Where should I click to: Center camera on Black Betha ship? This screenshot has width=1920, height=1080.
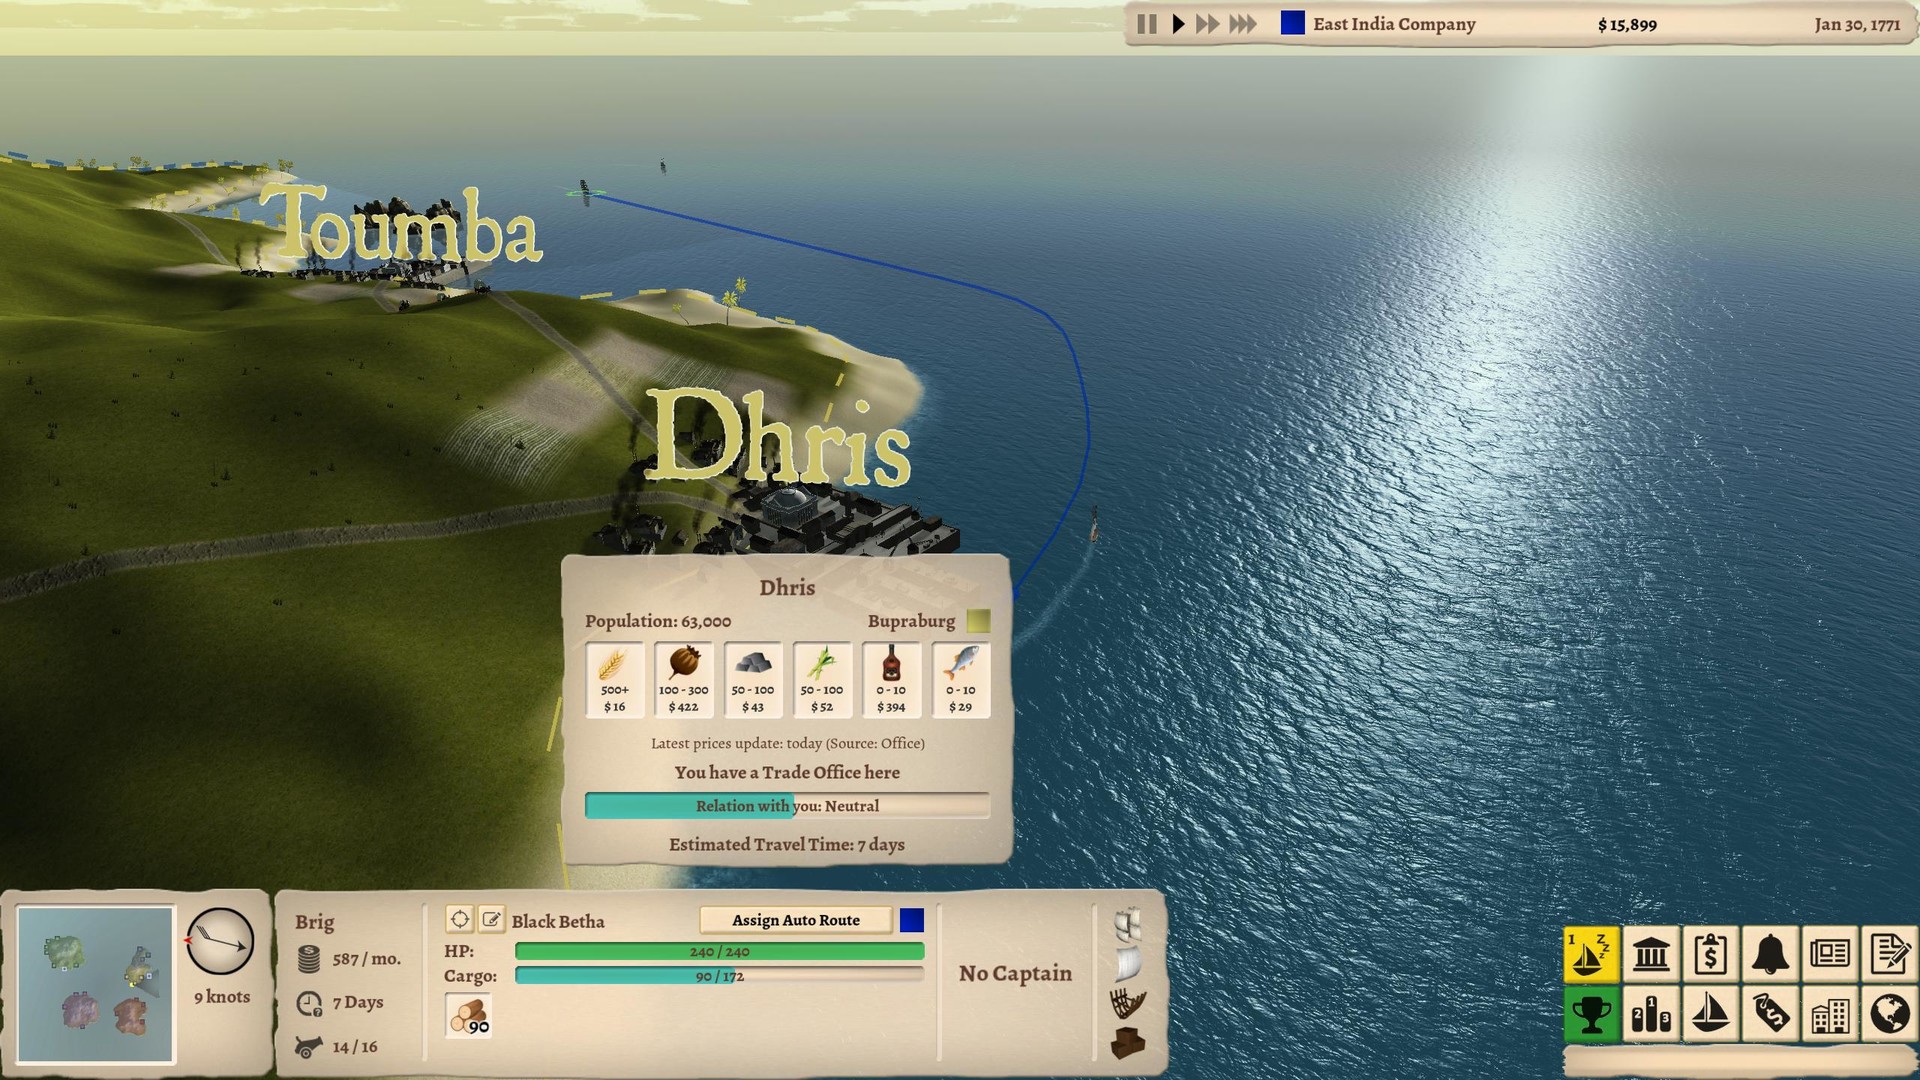point(459,919)
